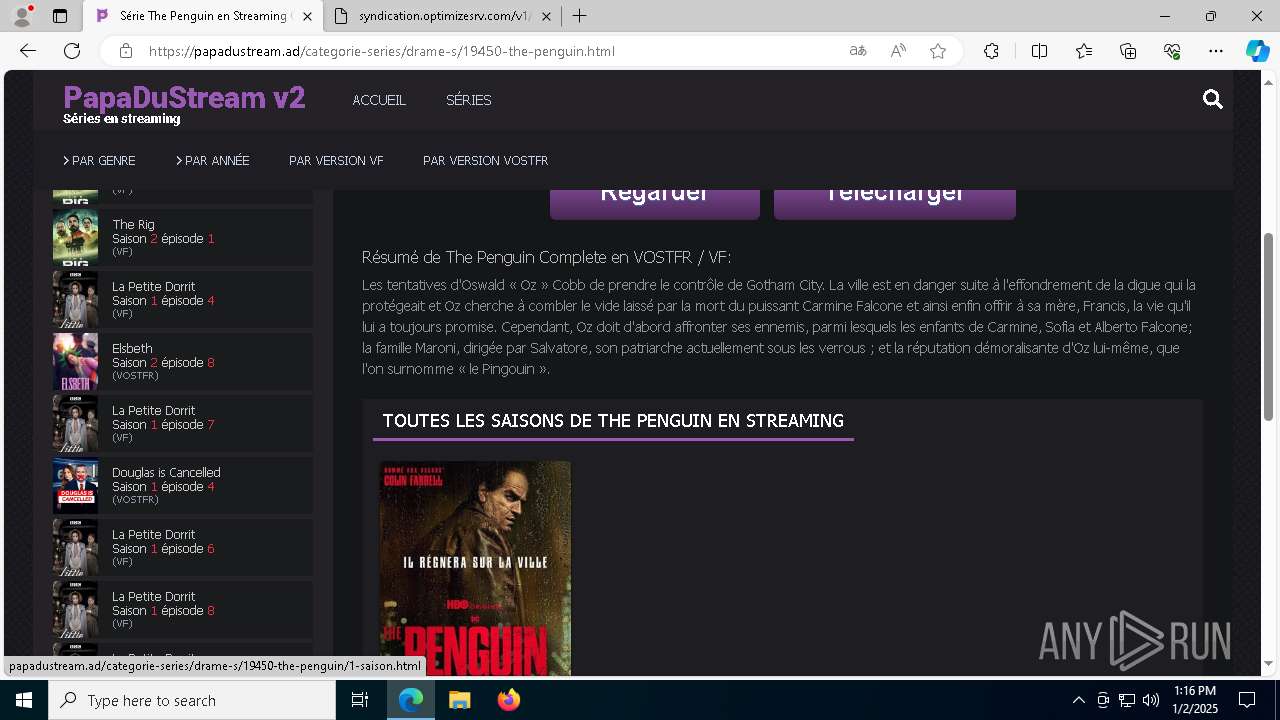Open PAR VERSION VF menu
This screenshot has width=1280, height=720.
pos(336,160)
